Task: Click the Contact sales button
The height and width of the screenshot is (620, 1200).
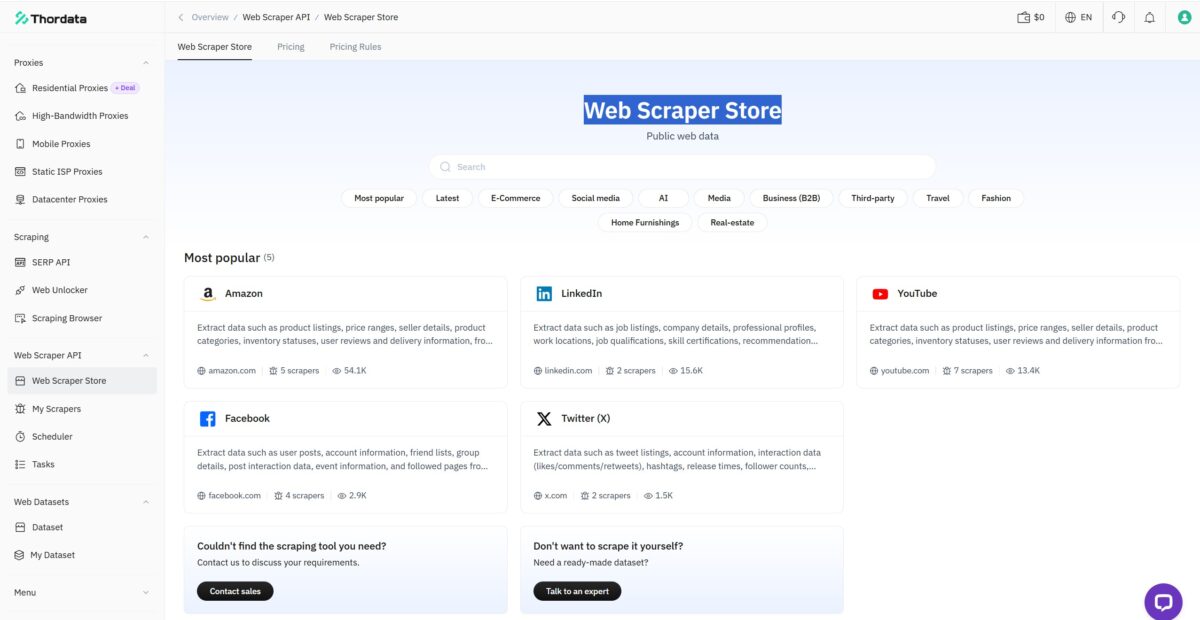Action: [235, 591]
